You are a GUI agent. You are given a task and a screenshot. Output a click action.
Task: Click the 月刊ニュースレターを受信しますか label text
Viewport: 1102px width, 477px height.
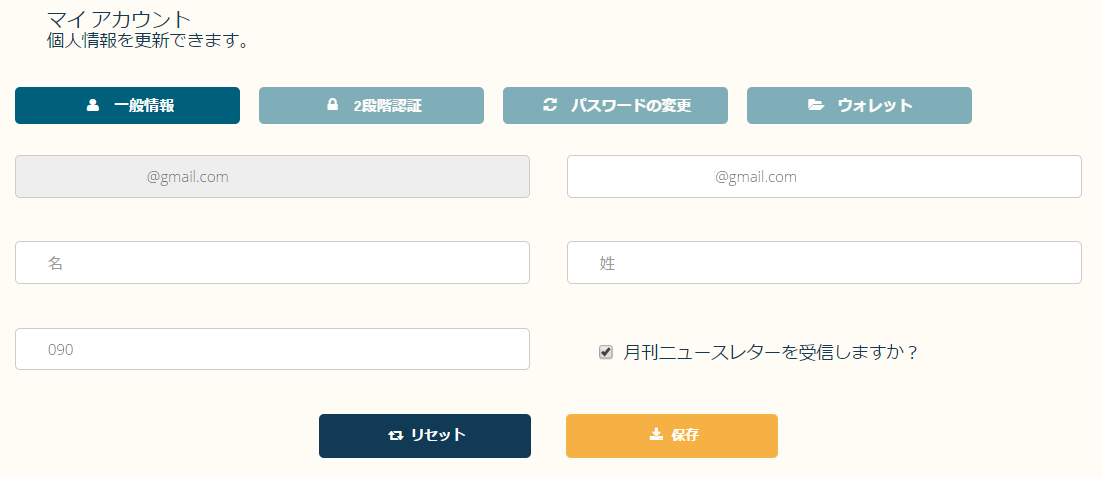770,352
